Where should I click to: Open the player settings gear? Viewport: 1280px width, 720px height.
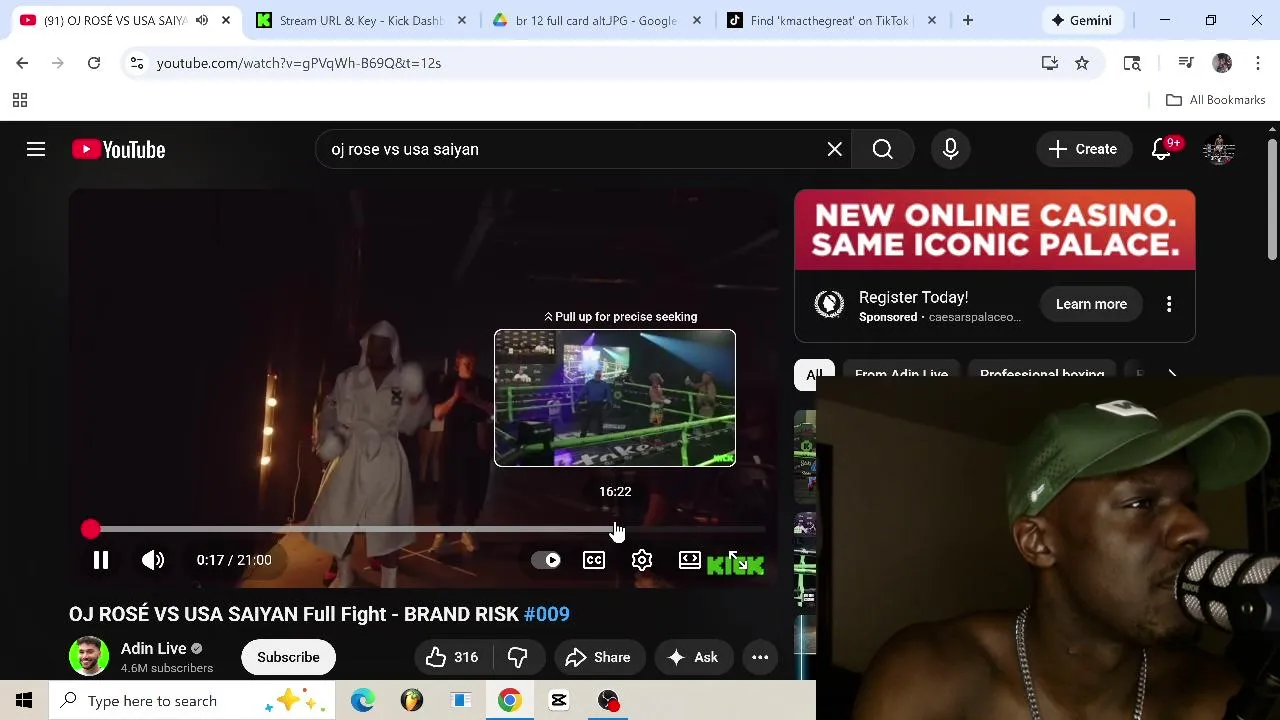tap(642, 560)
